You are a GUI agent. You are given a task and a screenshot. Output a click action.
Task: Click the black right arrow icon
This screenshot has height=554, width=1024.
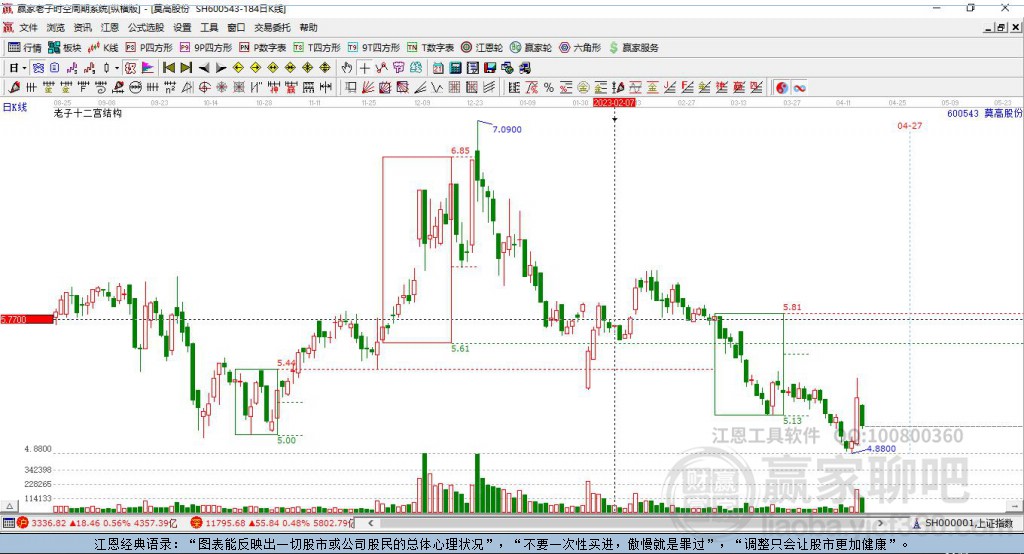coord(221,68)
